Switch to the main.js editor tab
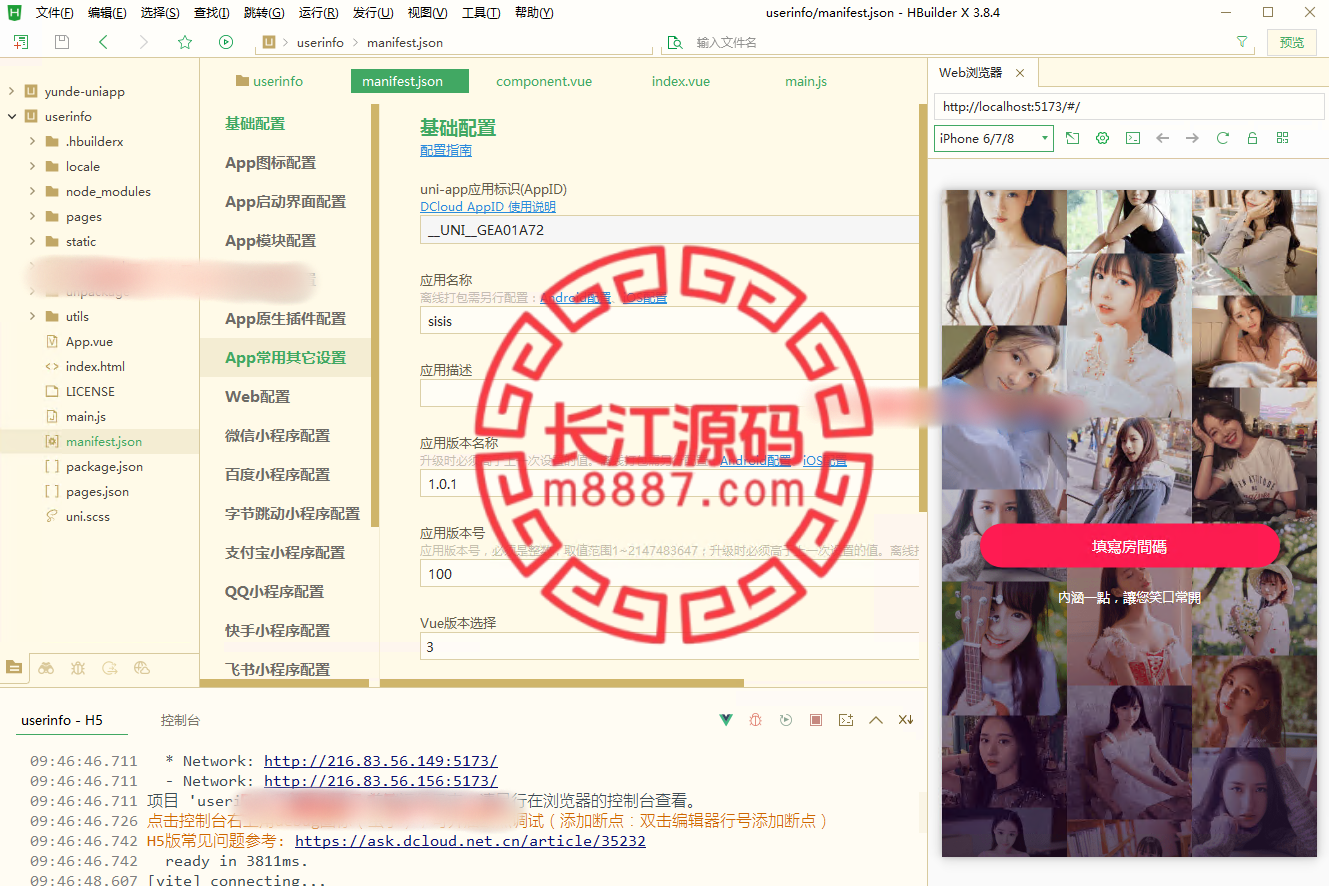Image resolution: width=1329 pixels, height=886 pixels. pyautogui.click(x=806, y=81)
